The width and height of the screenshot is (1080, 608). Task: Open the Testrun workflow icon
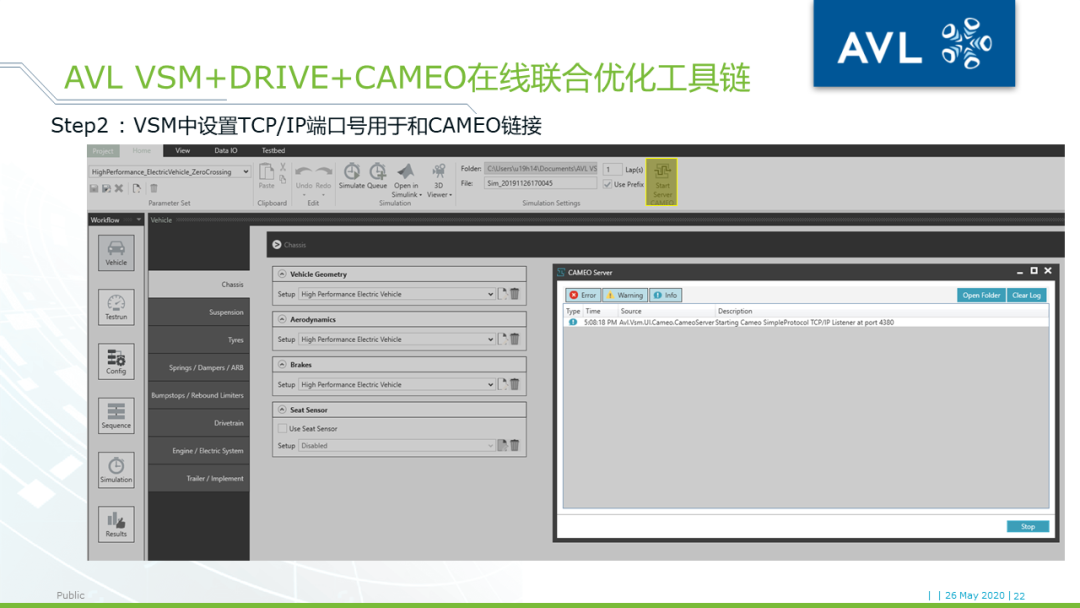point(115,307)
